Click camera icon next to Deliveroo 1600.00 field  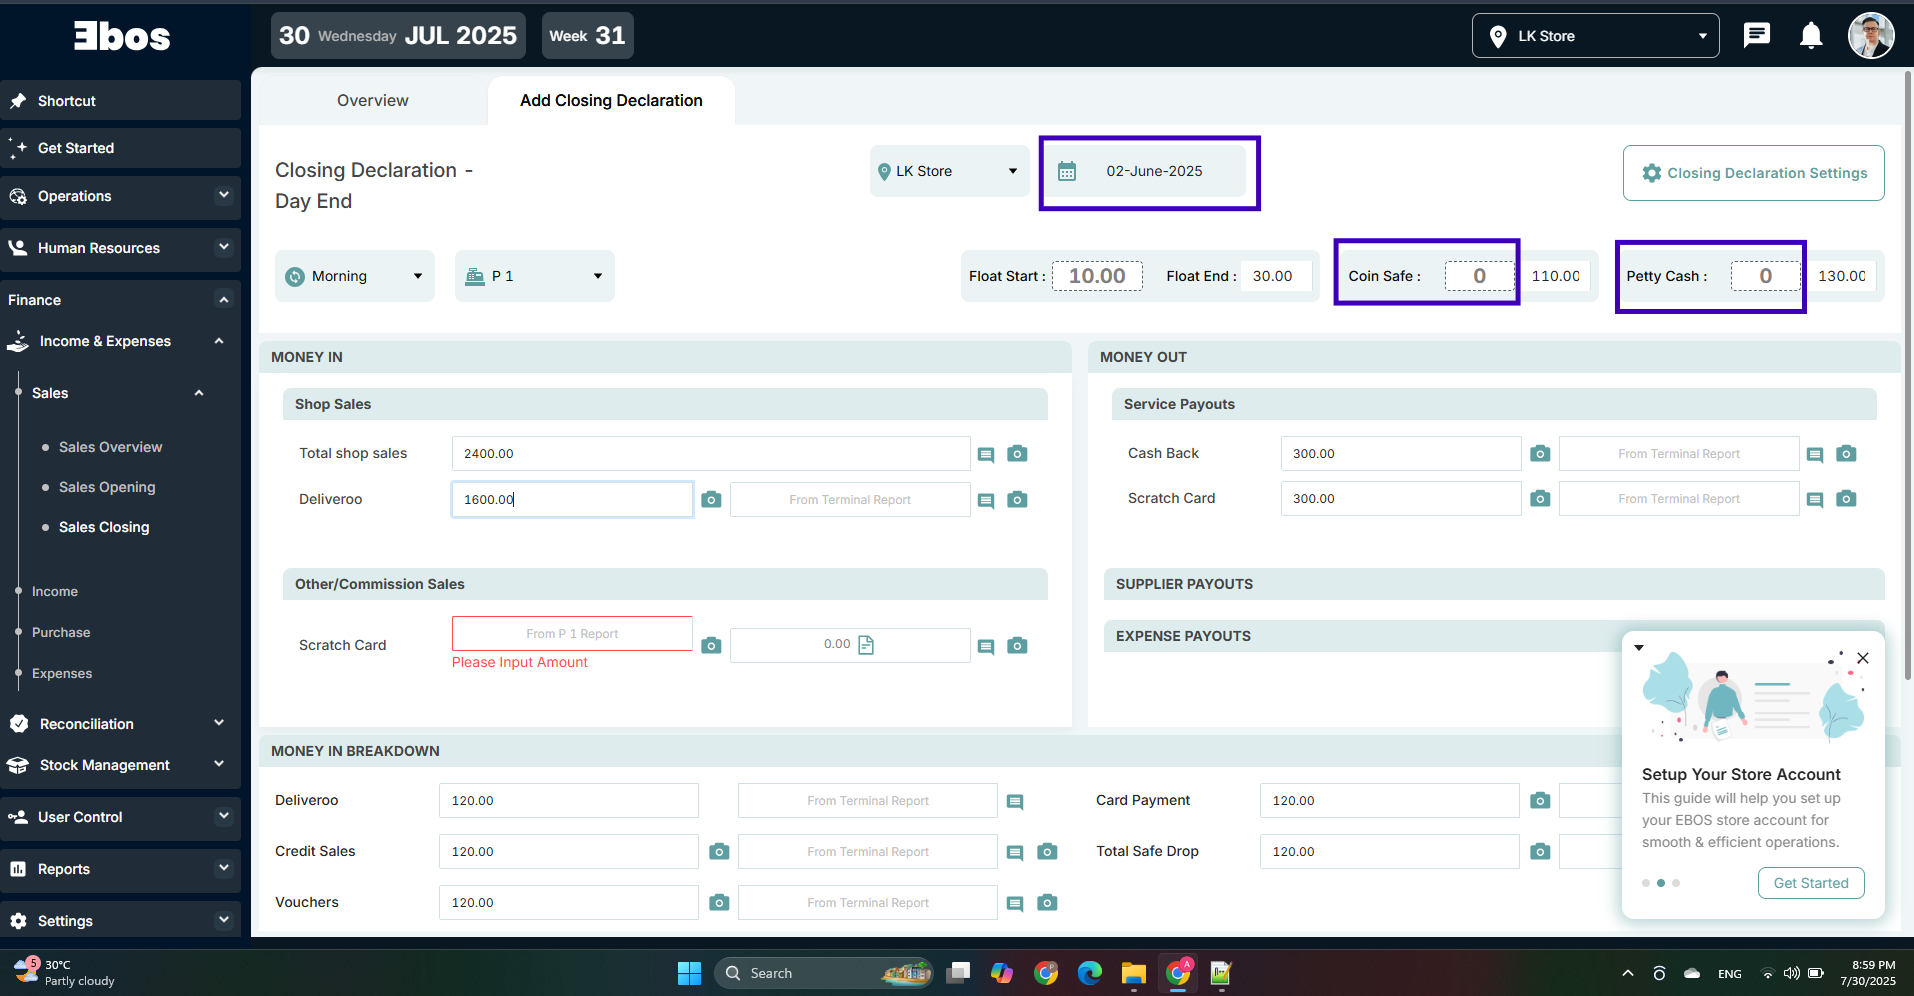(x=711, y=500)
